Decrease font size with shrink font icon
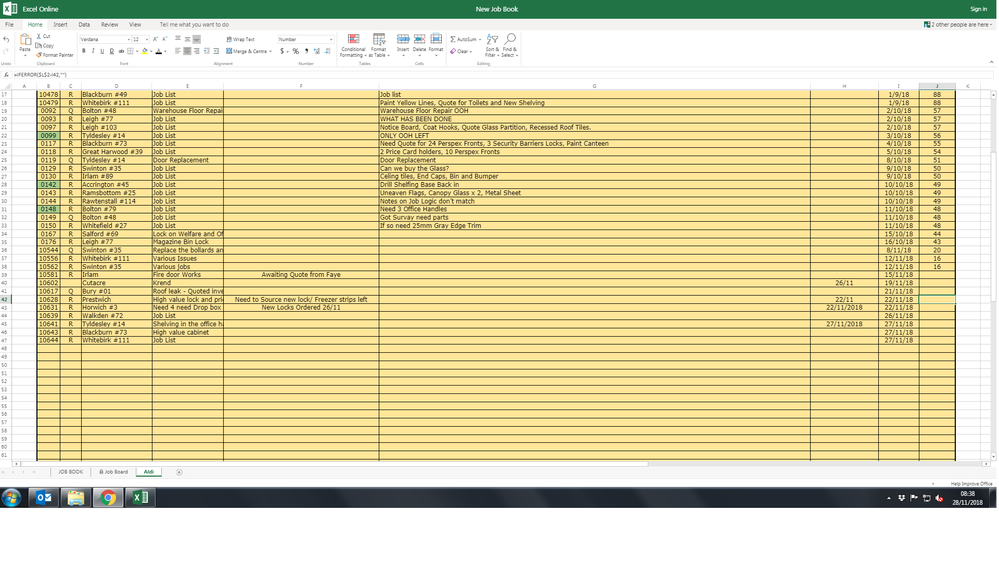Image resolution: width=999 pixels, height=562 pixels. (x=164, y=39)
